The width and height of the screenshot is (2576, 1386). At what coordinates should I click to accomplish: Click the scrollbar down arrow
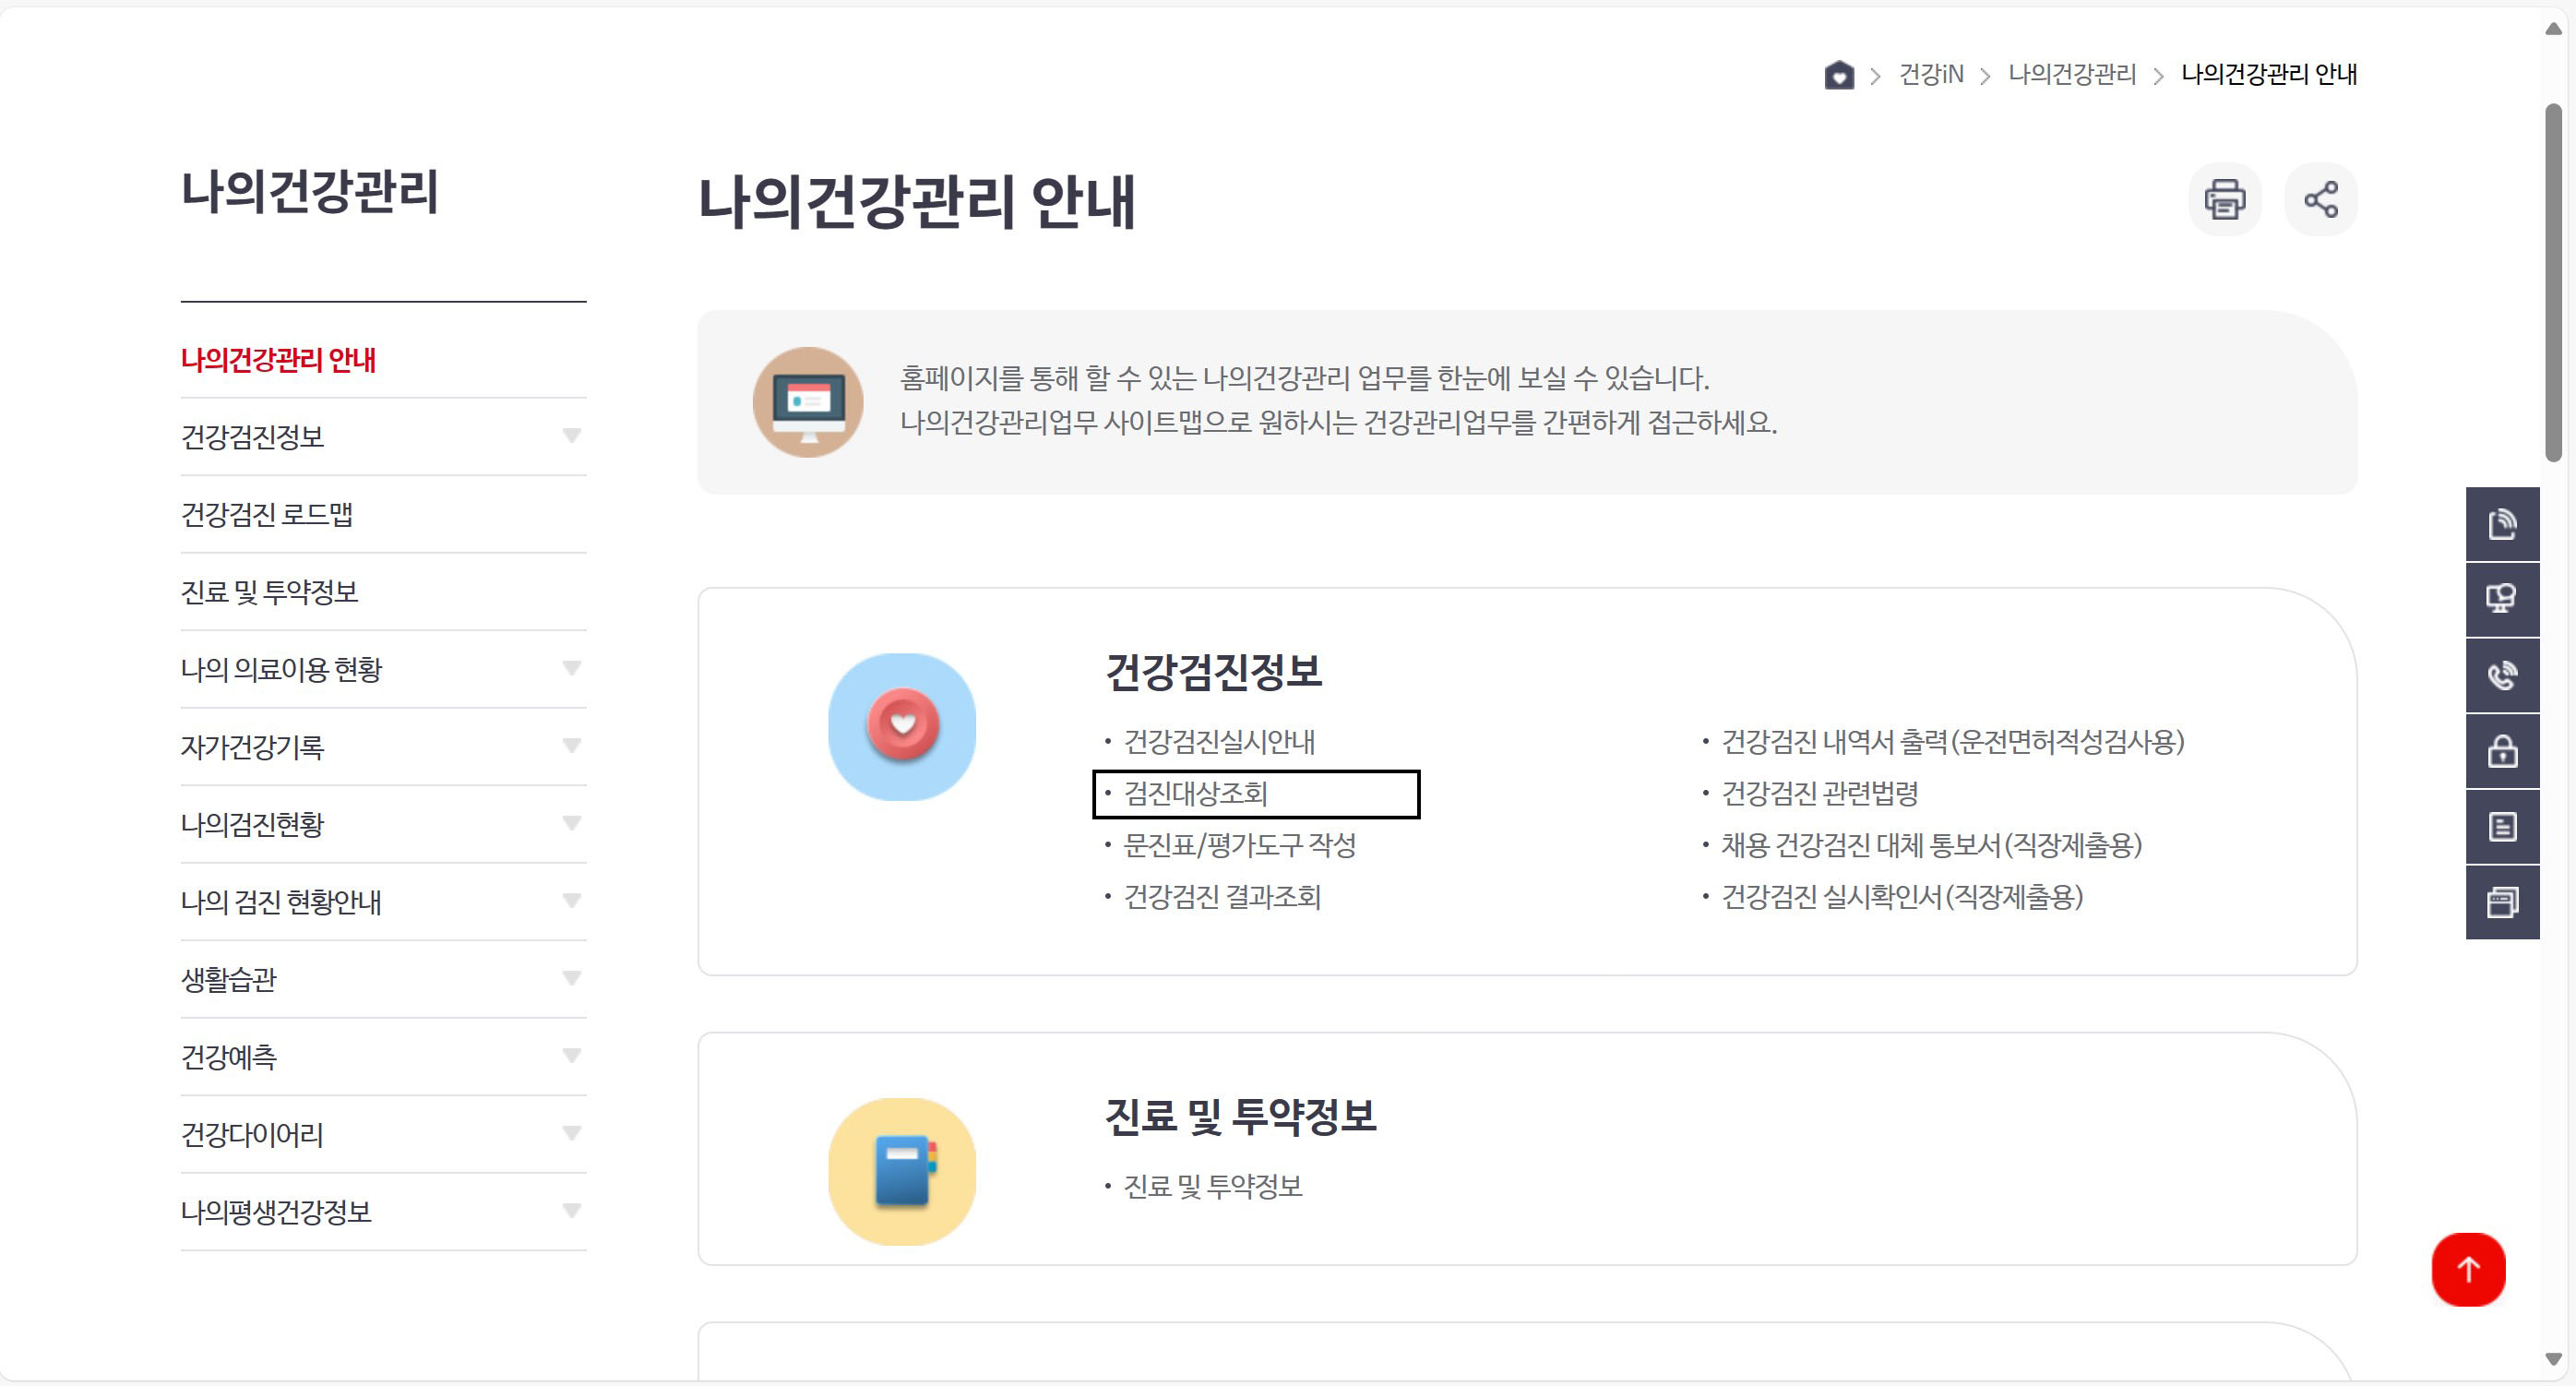(2553, 1360)
